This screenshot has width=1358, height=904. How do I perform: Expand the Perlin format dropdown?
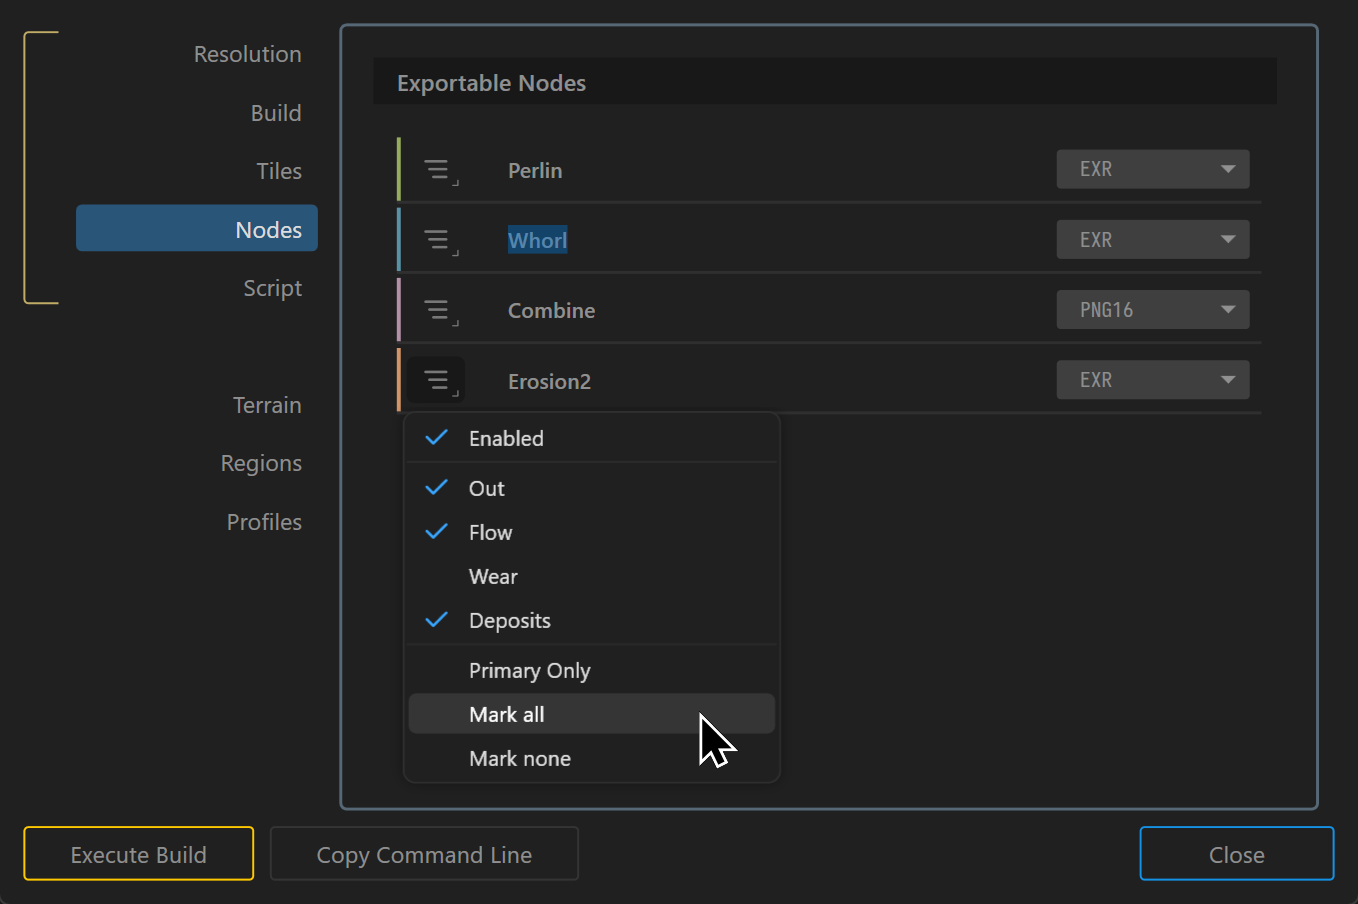[1152, 169]
